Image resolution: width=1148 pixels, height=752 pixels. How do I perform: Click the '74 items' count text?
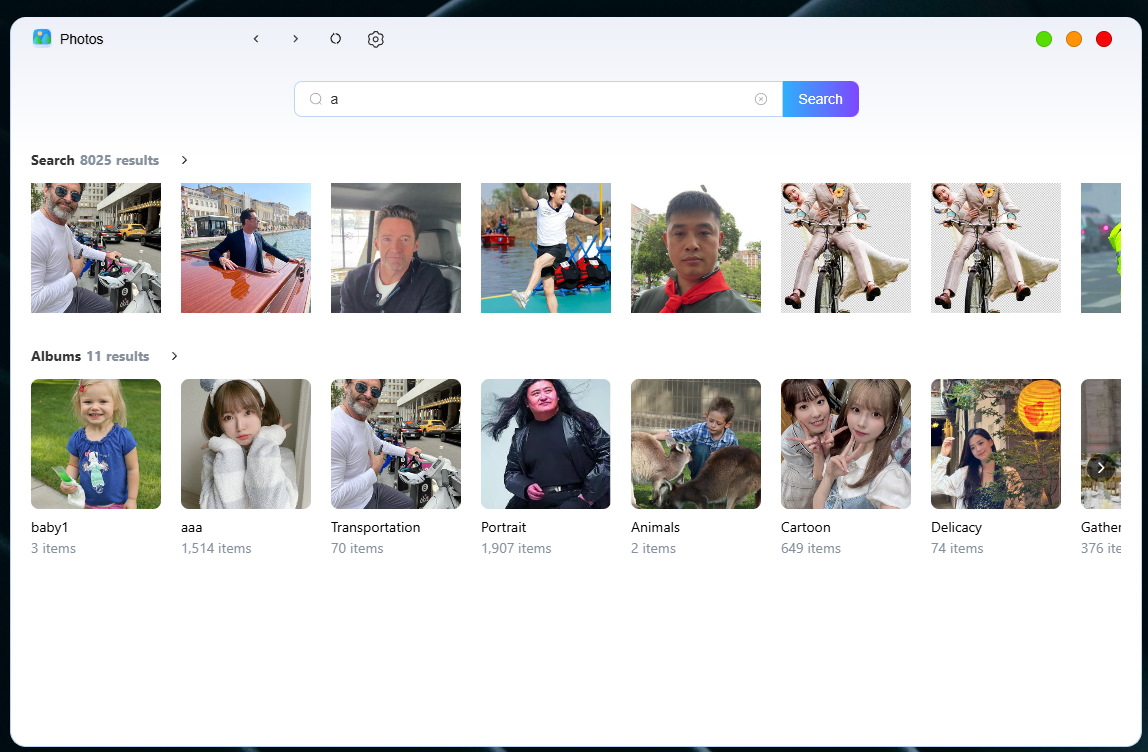coord(957,548)
